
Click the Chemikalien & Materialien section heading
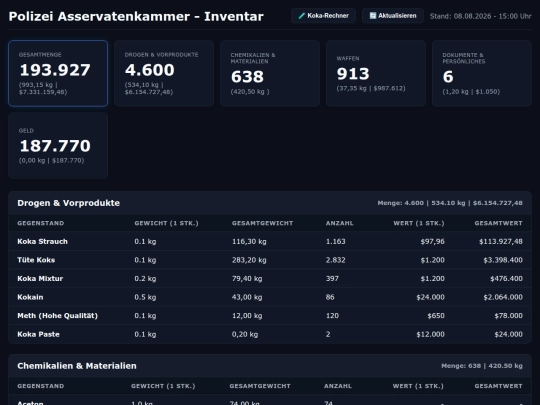click(77, 366)
